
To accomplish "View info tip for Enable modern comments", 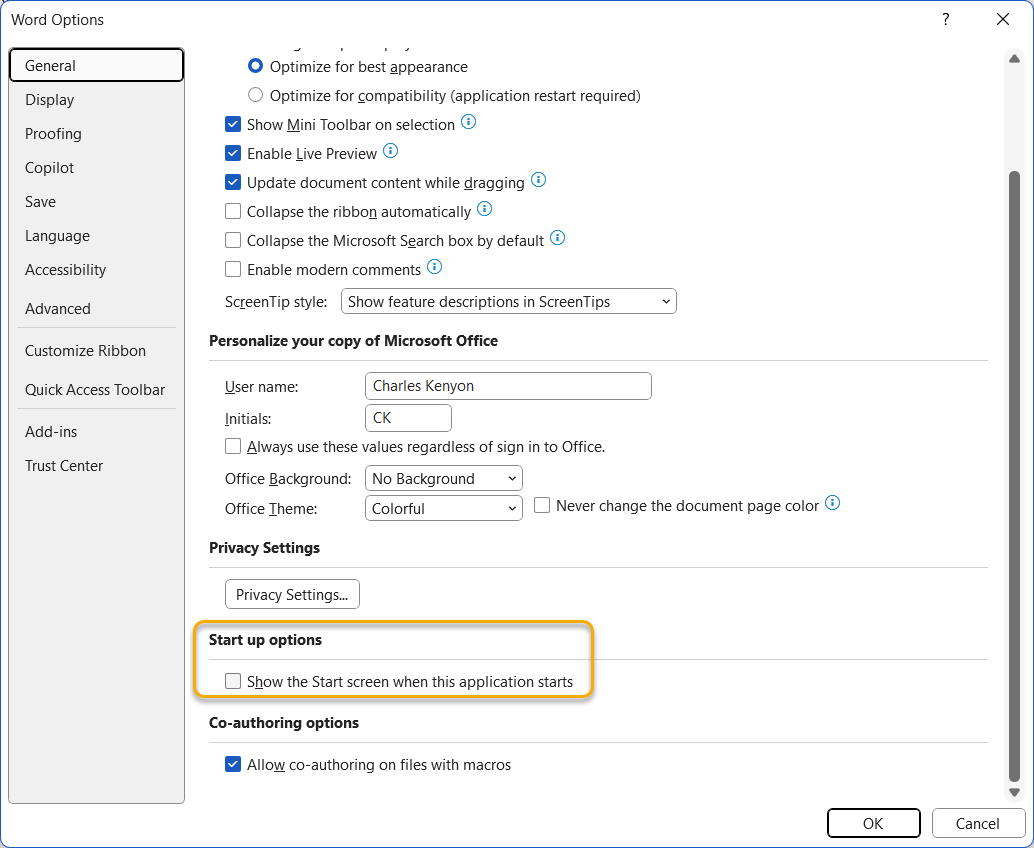I will (x=435, y=267).
